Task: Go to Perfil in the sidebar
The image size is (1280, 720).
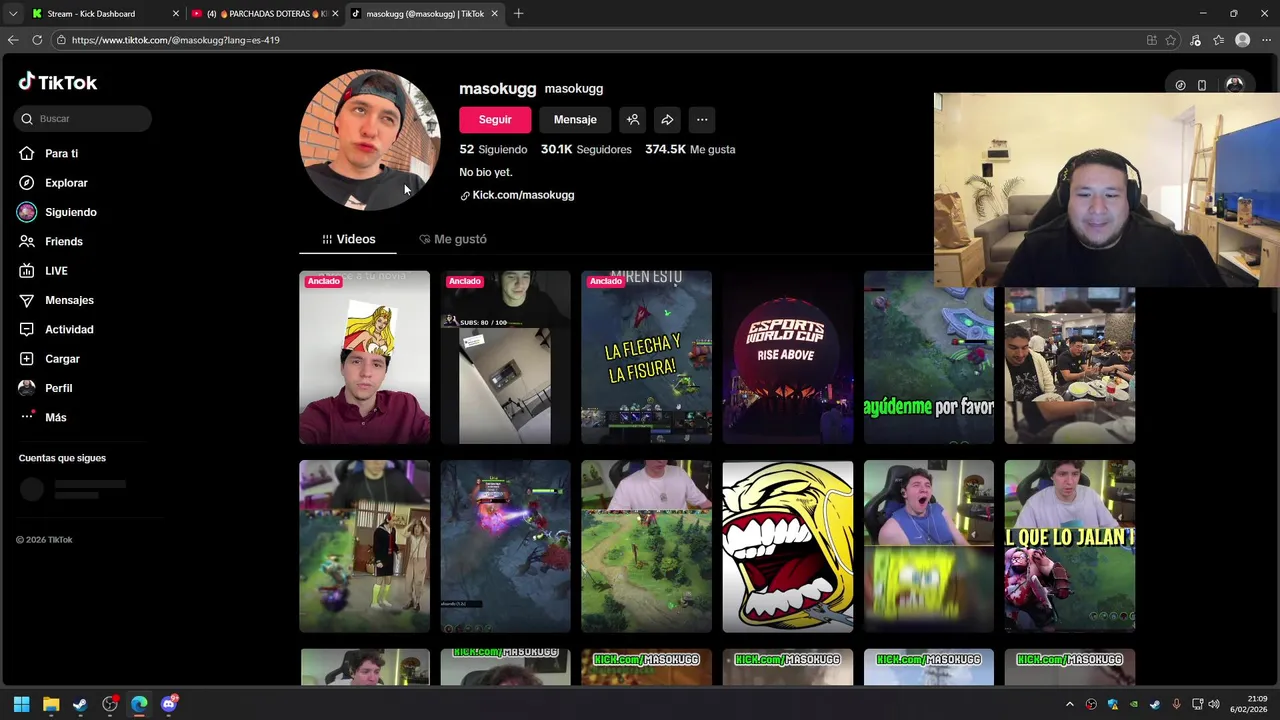Action: [x=45, y=388]
